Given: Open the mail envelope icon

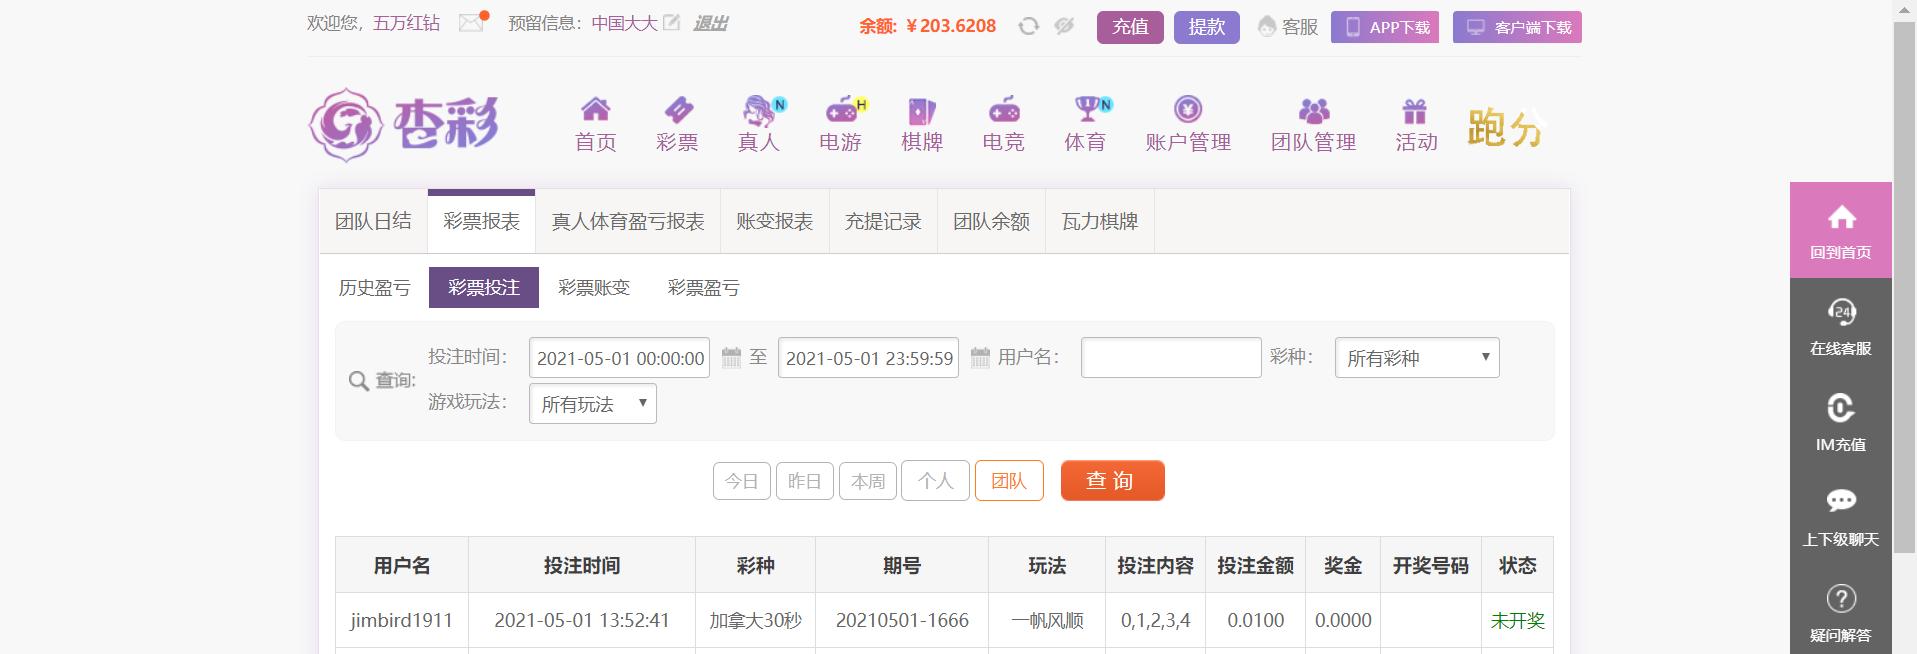Looking at the screenshot, I should [471, 23].
